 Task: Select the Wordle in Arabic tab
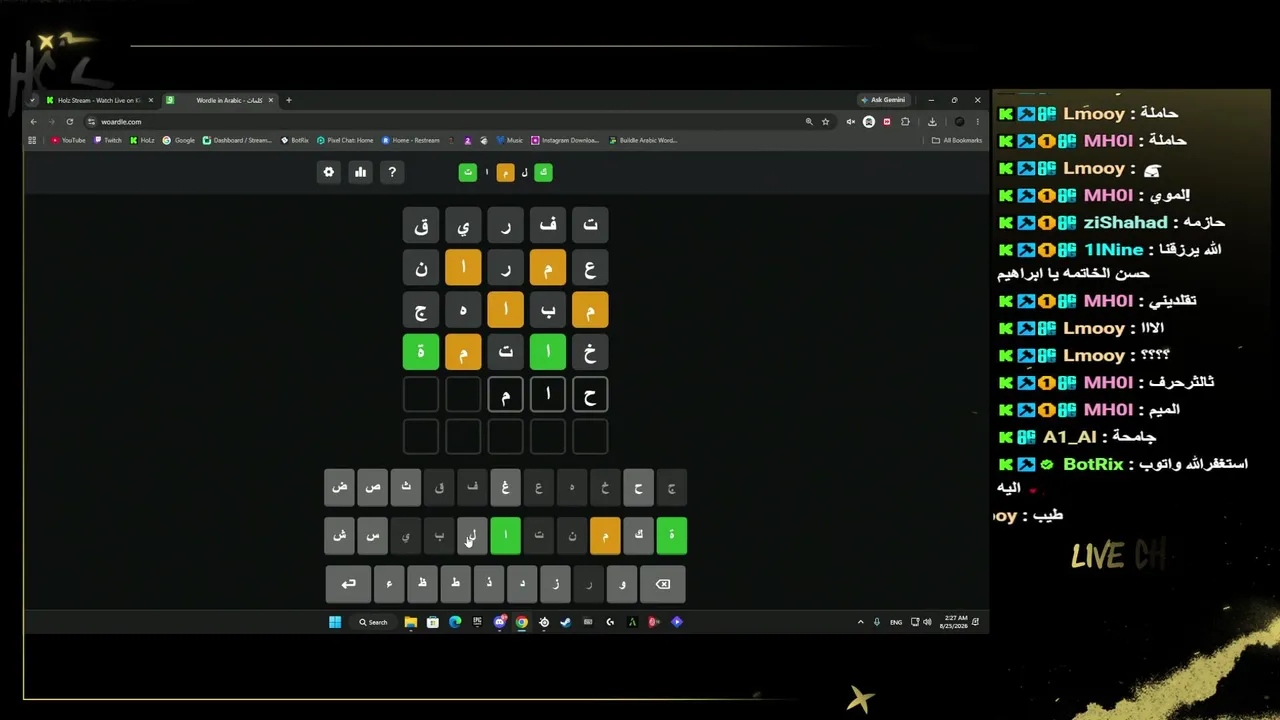click(x=220, y=100)
